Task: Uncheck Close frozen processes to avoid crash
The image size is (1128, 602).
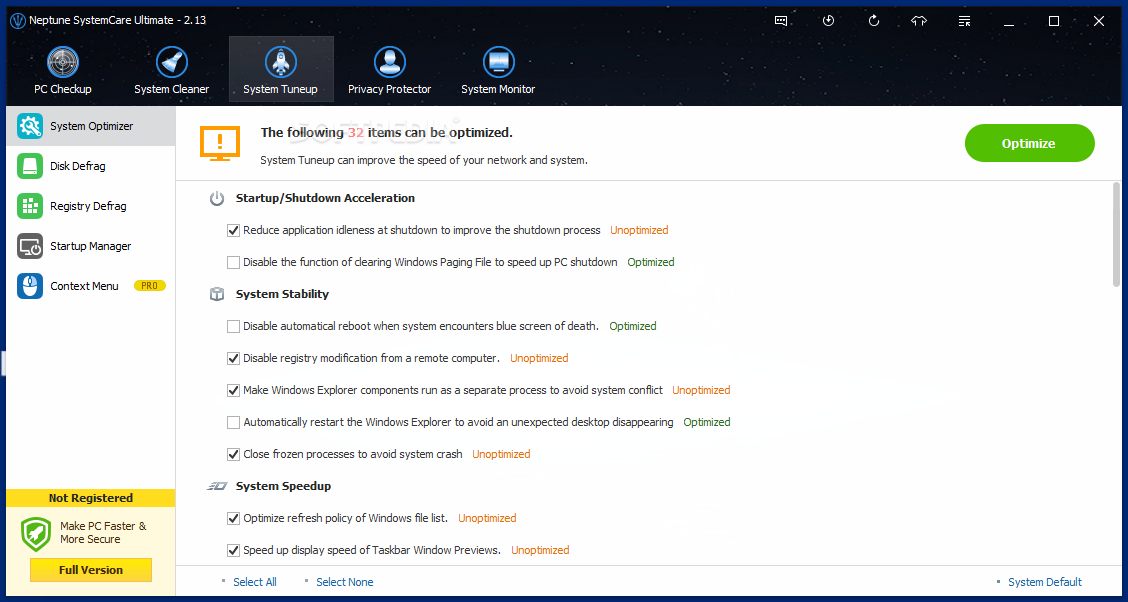Action: pyautogui.click(x=233, y=454)
